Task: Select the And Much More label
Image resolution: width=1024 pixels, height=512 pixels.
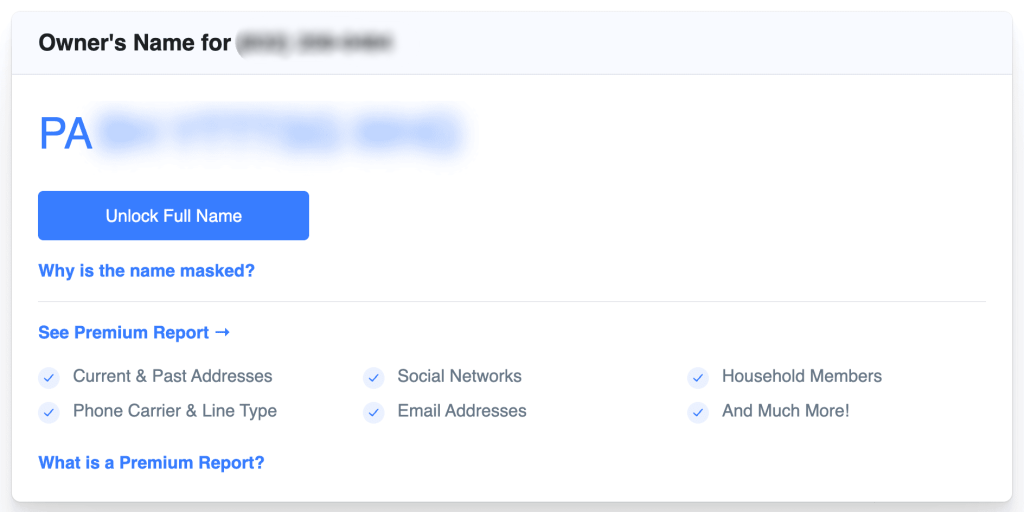Action: coord(786,411)
